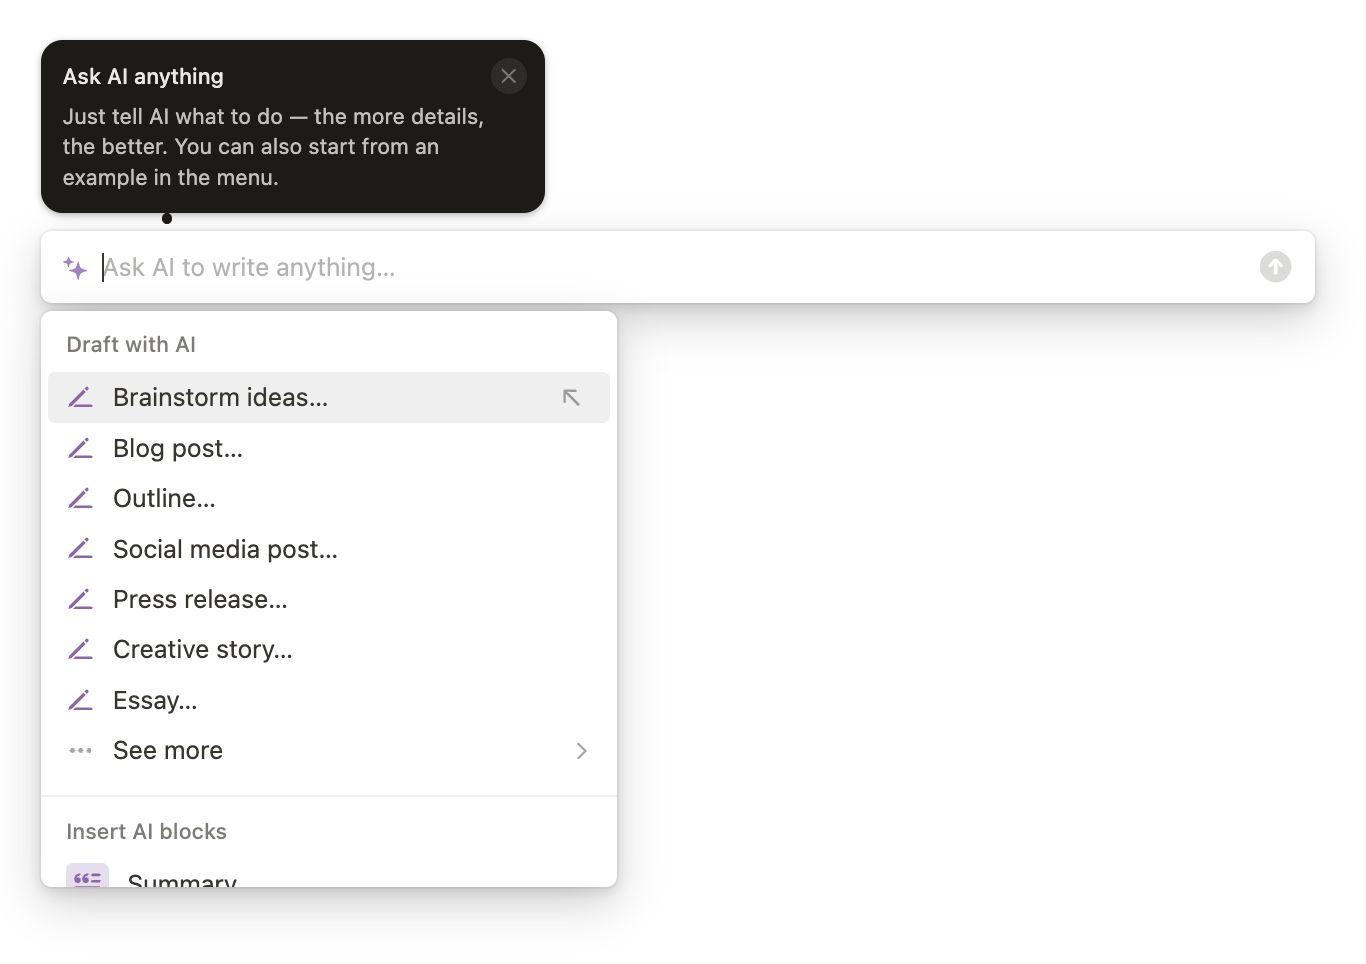This screenshot has height=964, width=1366.
Task: Insert the Summary AI block
Action: 329,876
